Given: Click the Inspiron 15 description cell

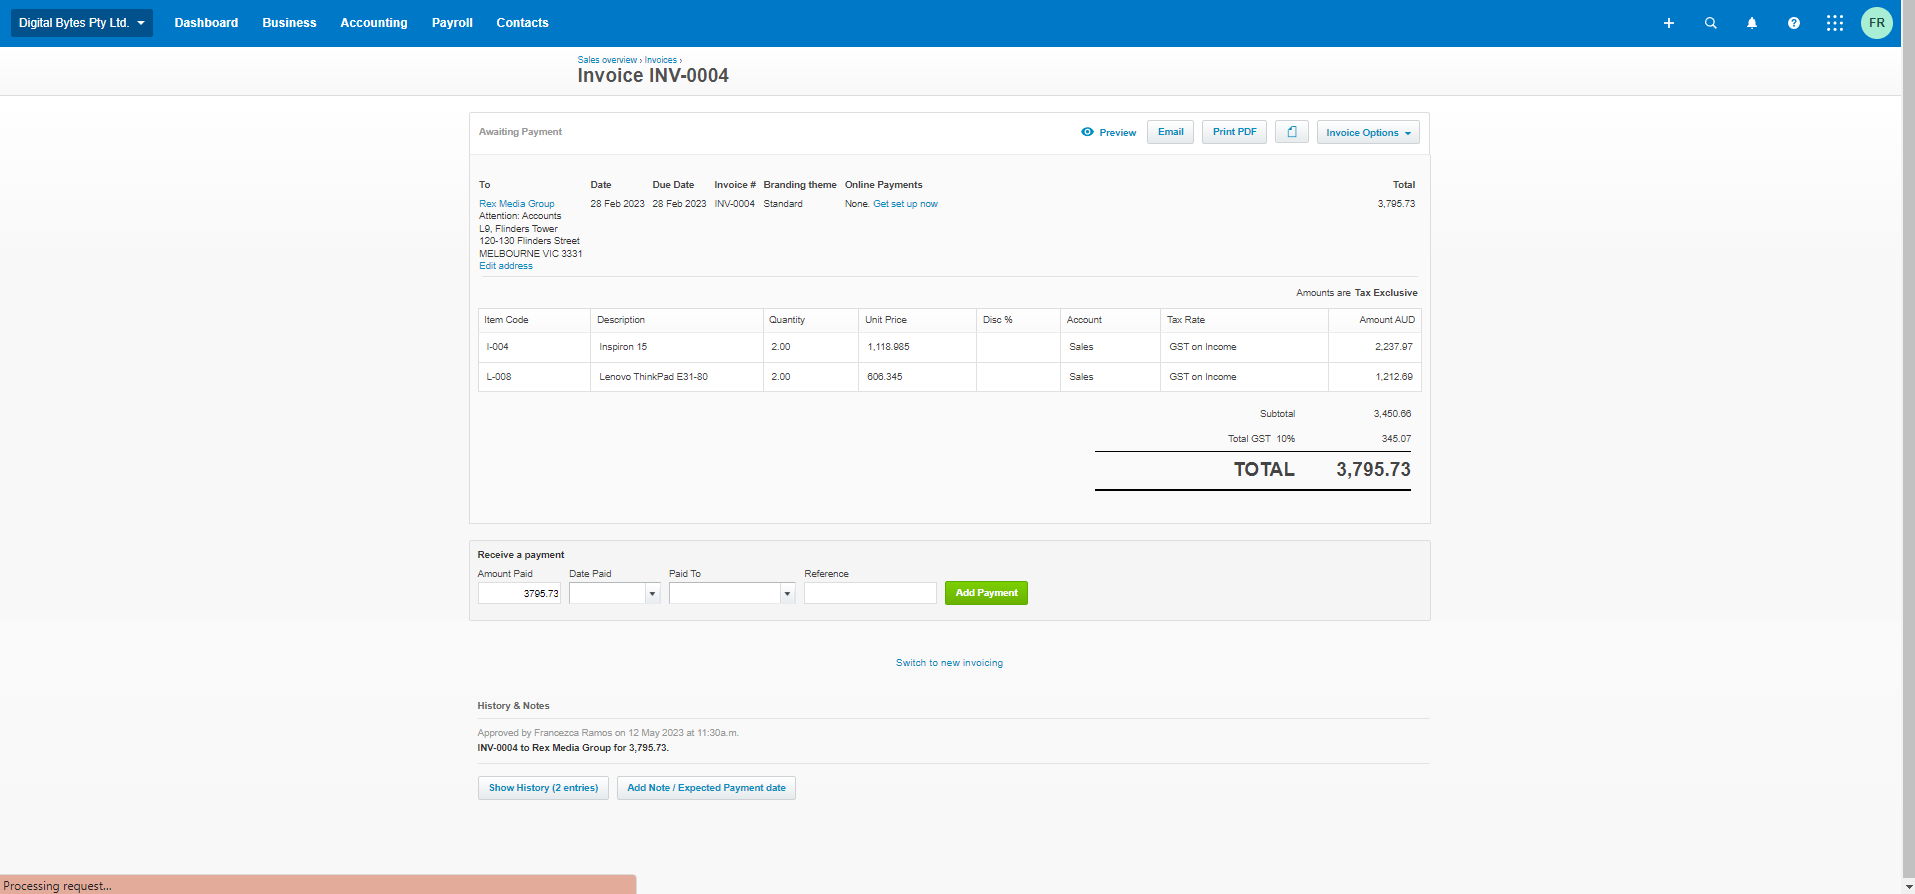Looking at the screenshot, I should click(677, 347).
